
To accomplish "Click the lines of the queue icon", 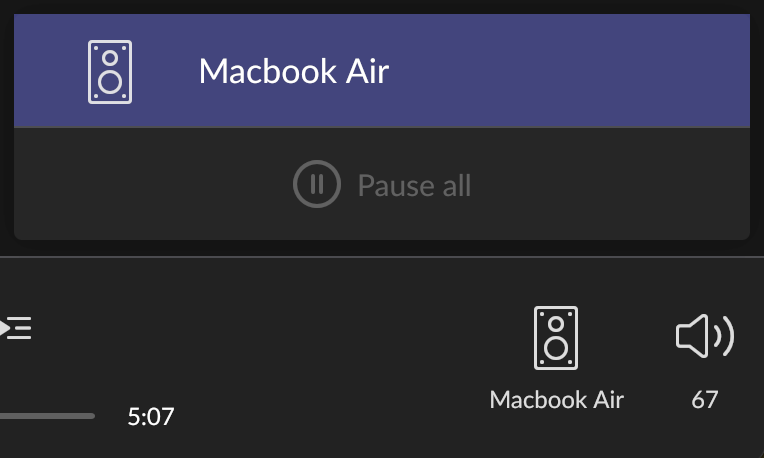I will (x=20, y=328).
